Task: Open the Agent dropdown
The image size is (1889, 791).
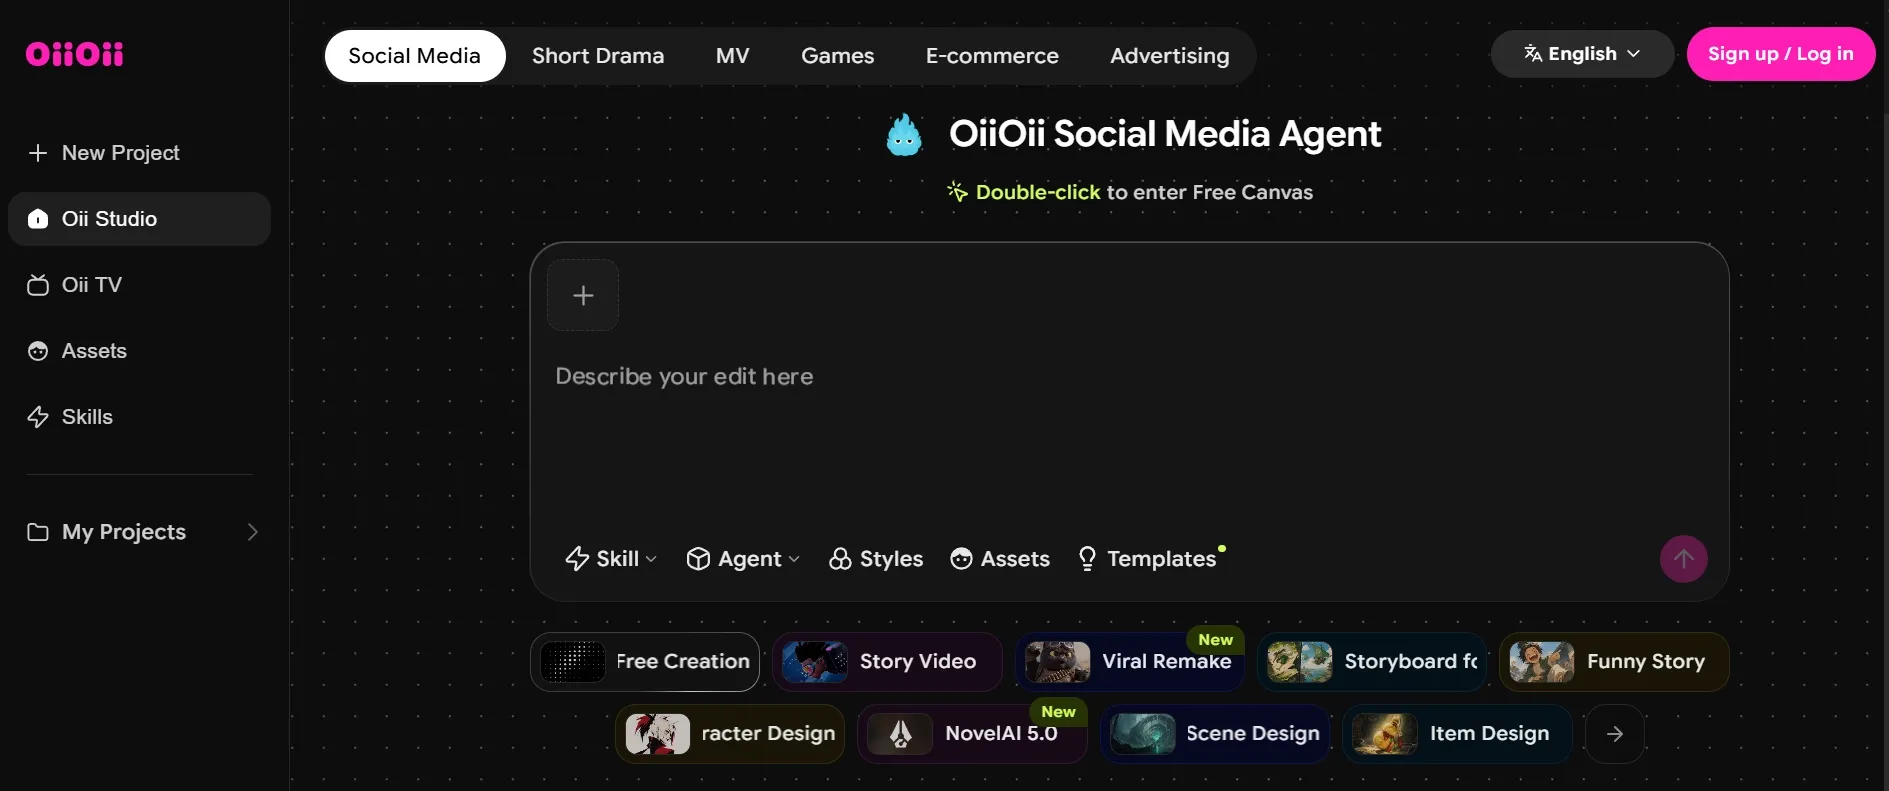Action: tap(743, 559)
